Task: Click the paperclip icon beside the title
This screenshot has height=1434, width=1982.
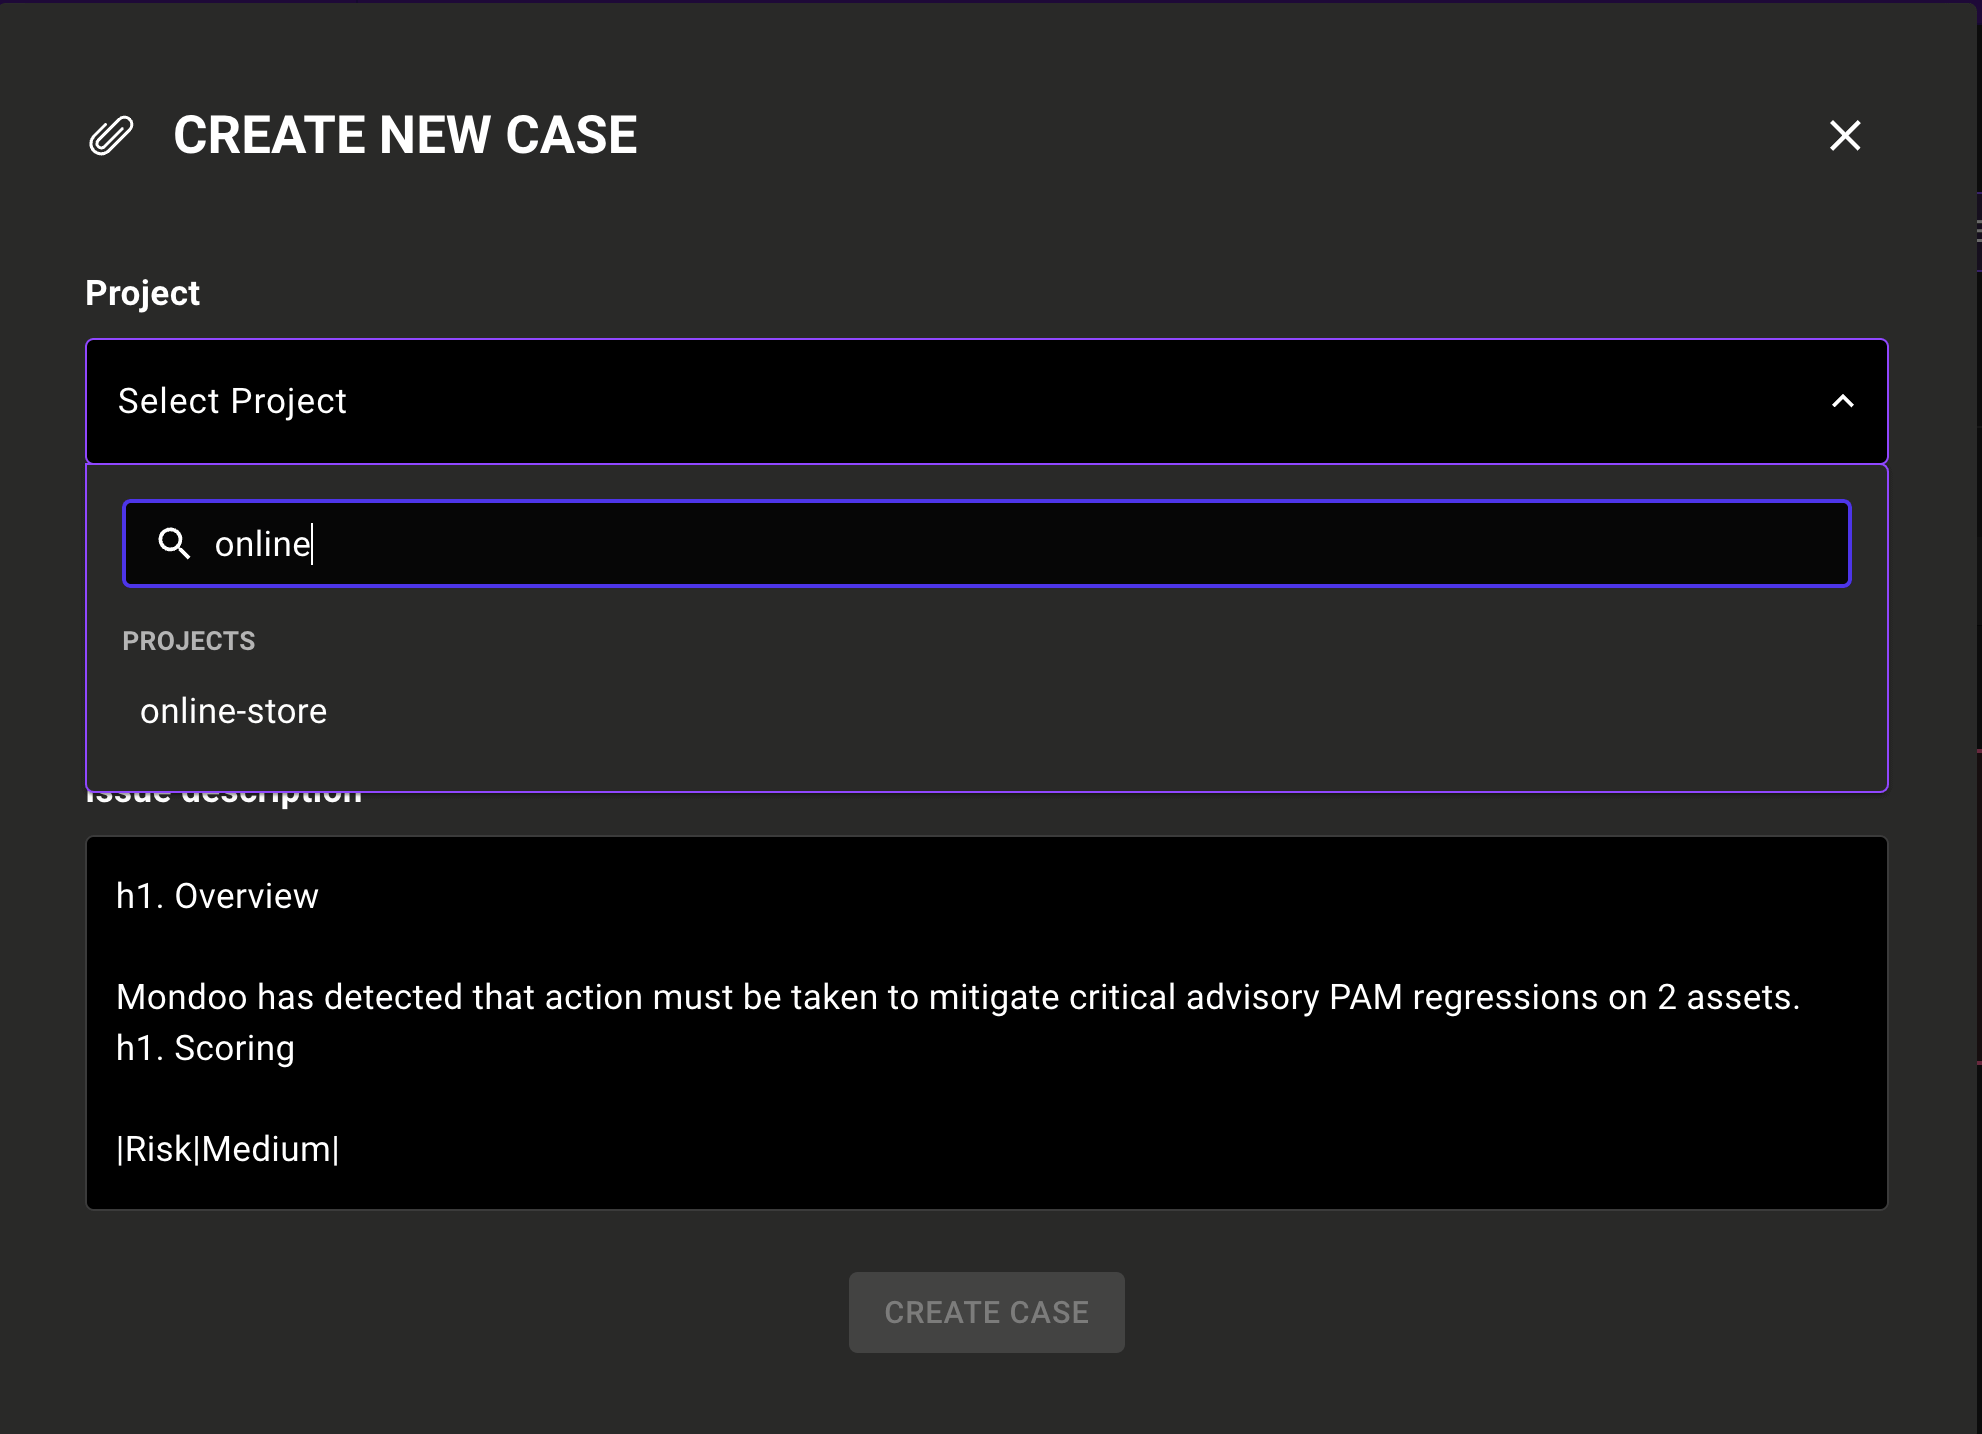Action: point(110,136)
